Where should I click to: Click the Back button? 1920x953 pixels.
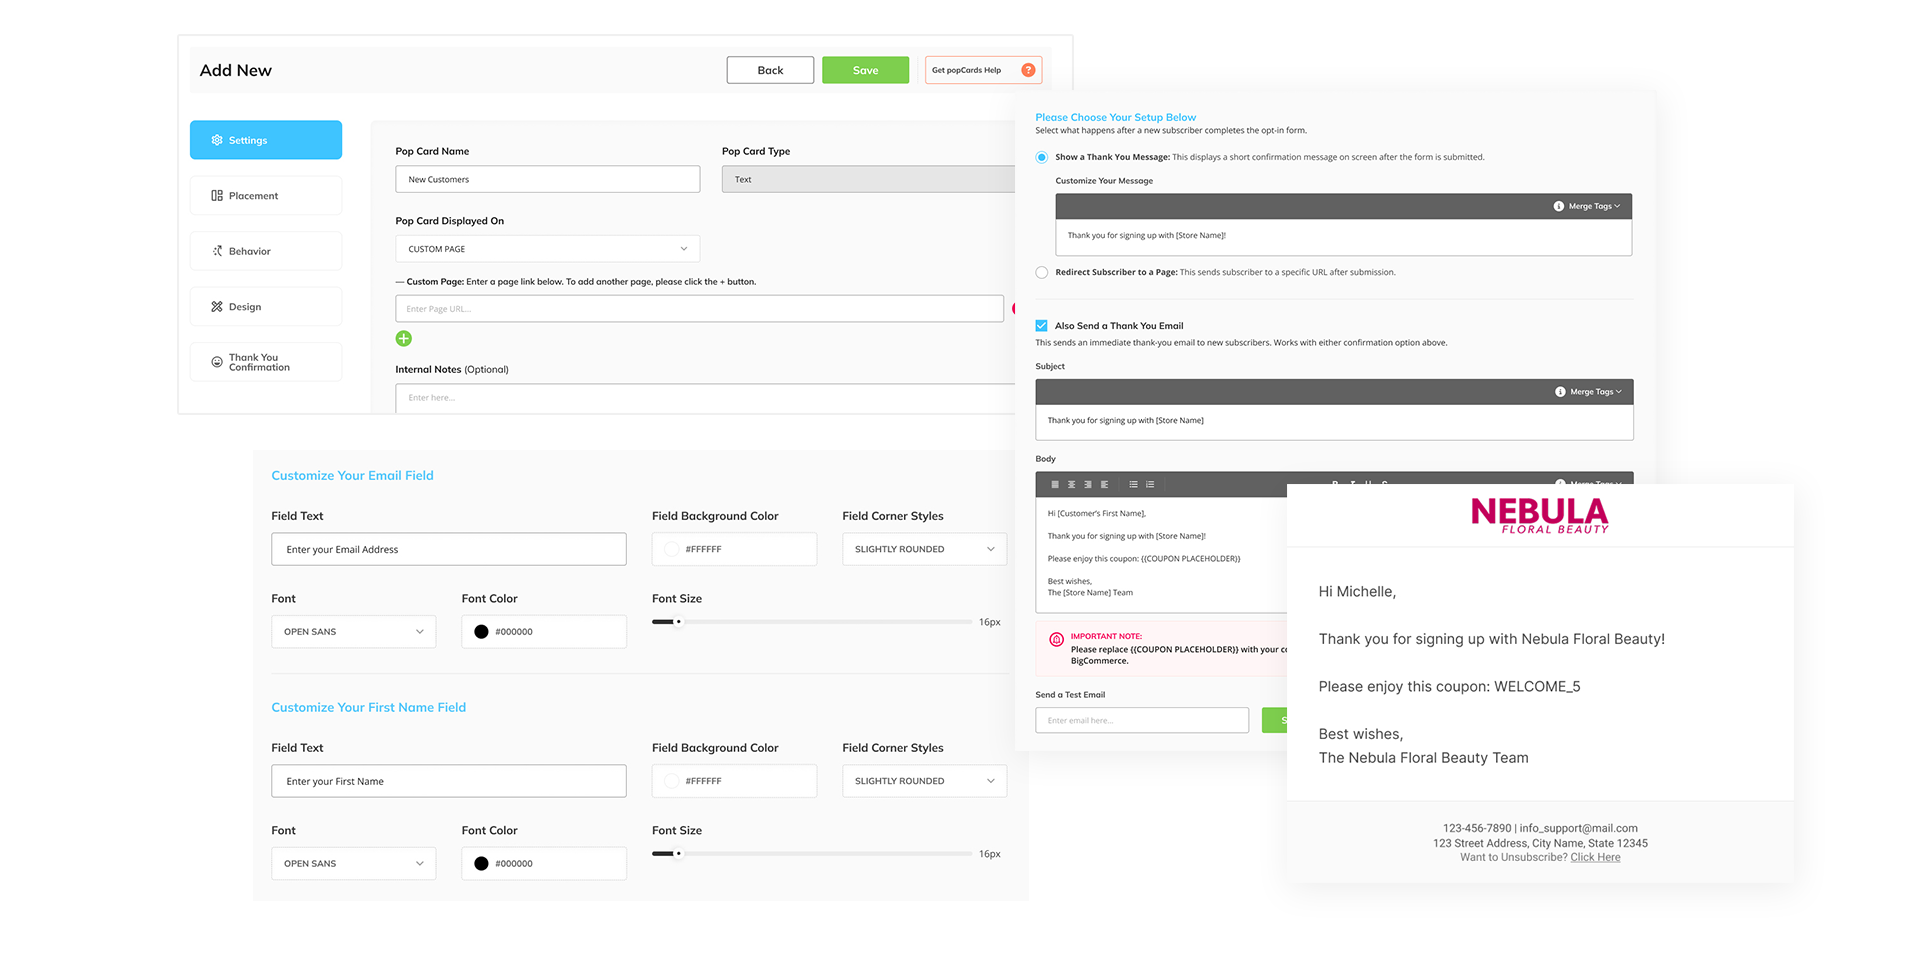(x=770, y=69)
